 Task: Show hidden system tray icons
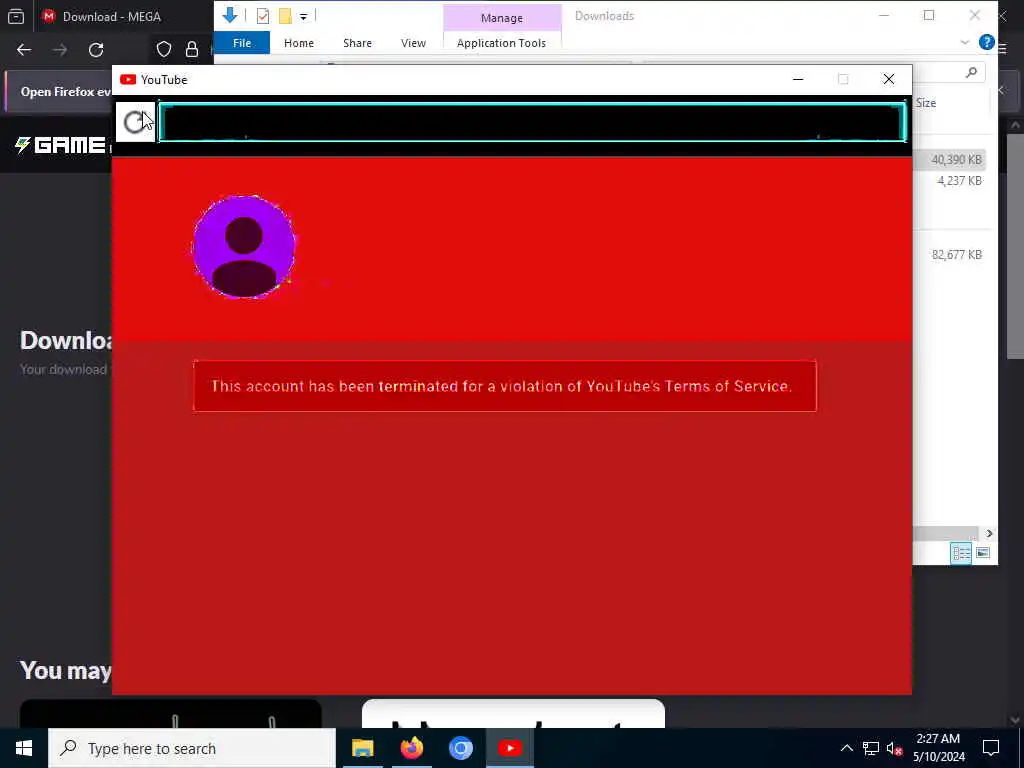(x=846, y=748)
